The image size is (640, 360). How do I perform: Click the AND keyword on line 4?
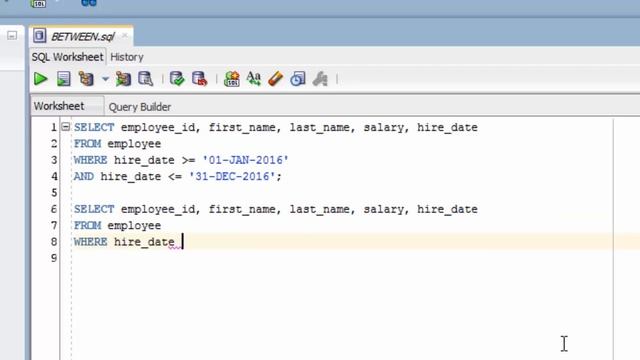pyautogui.click(x=84, y=176)
